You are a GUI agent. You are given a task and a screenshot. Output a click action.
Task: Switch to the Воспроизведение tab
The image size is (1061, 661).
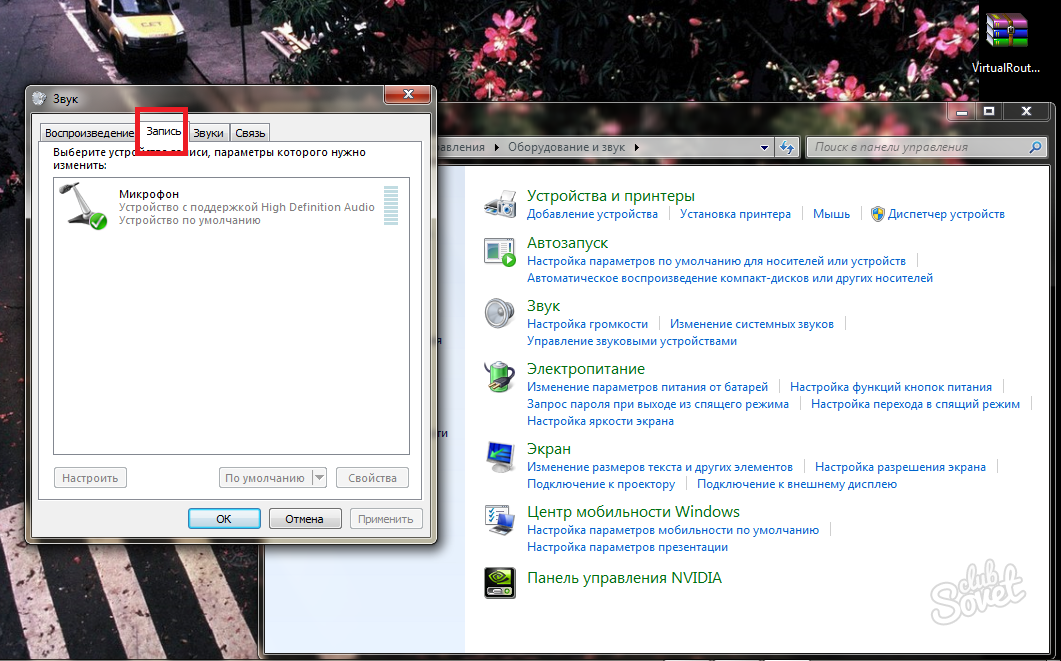(x=89, y=133)
